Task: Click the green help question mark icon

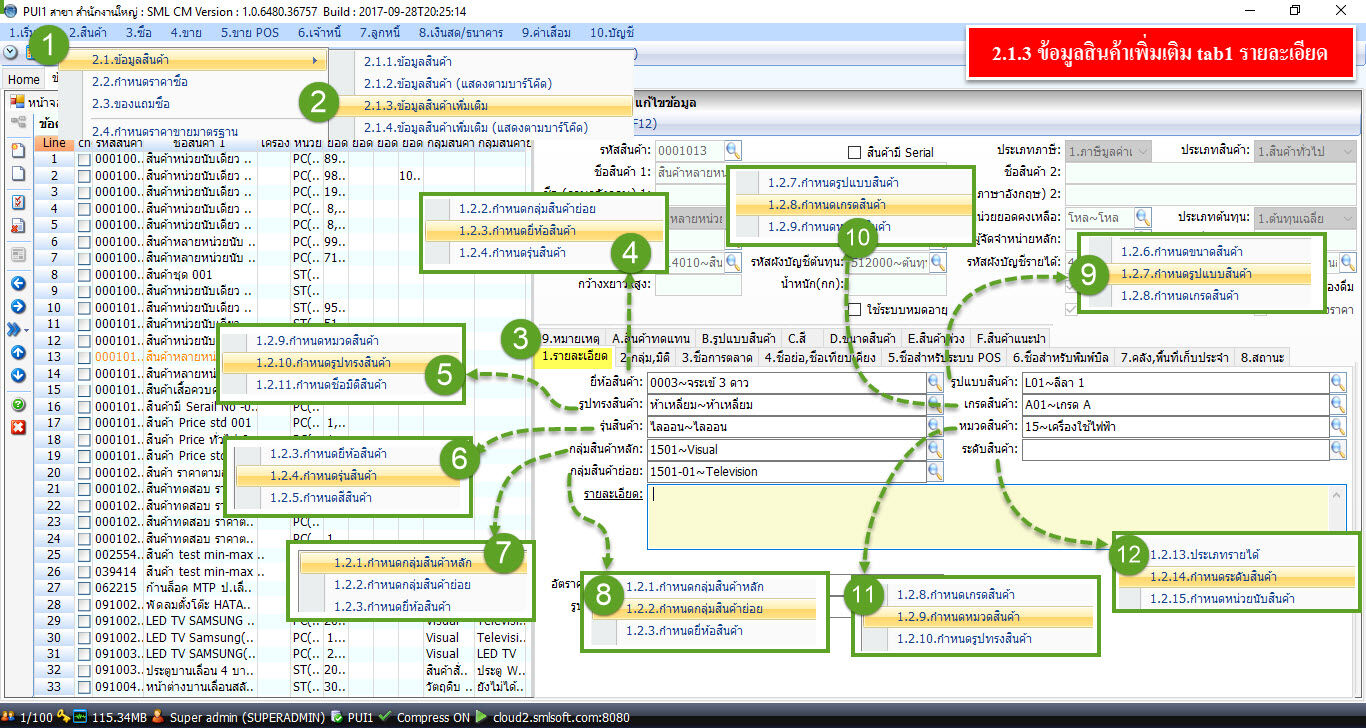Action: [18, 405]
